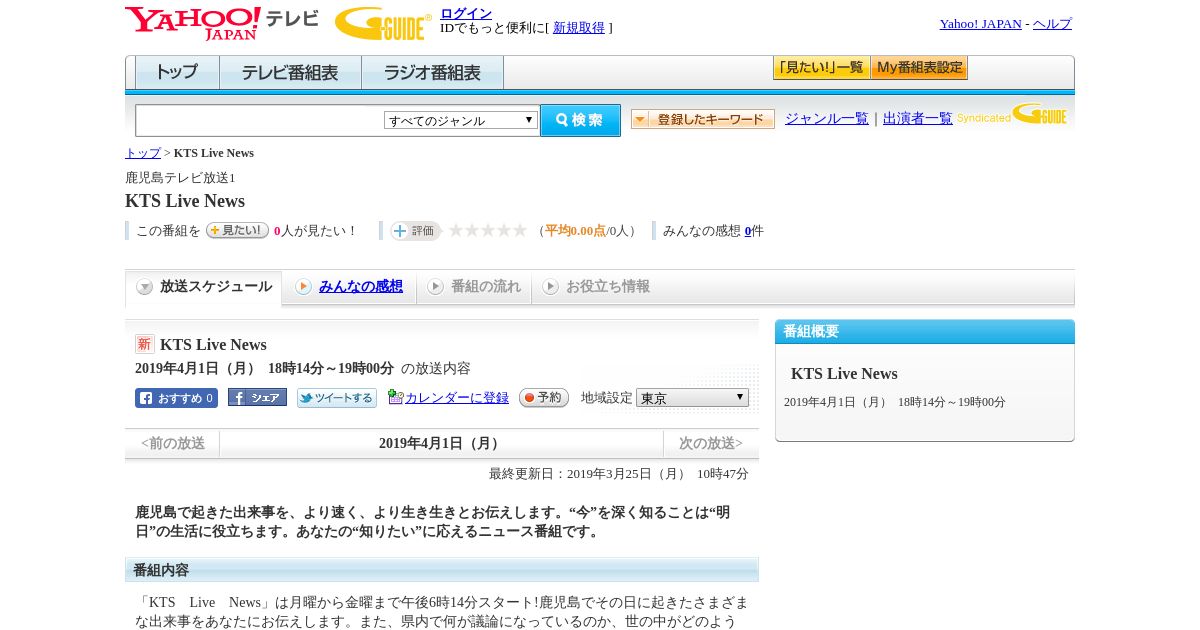Click the 番組内容 section header
The image size is (1200, 630).
[442, 570]
